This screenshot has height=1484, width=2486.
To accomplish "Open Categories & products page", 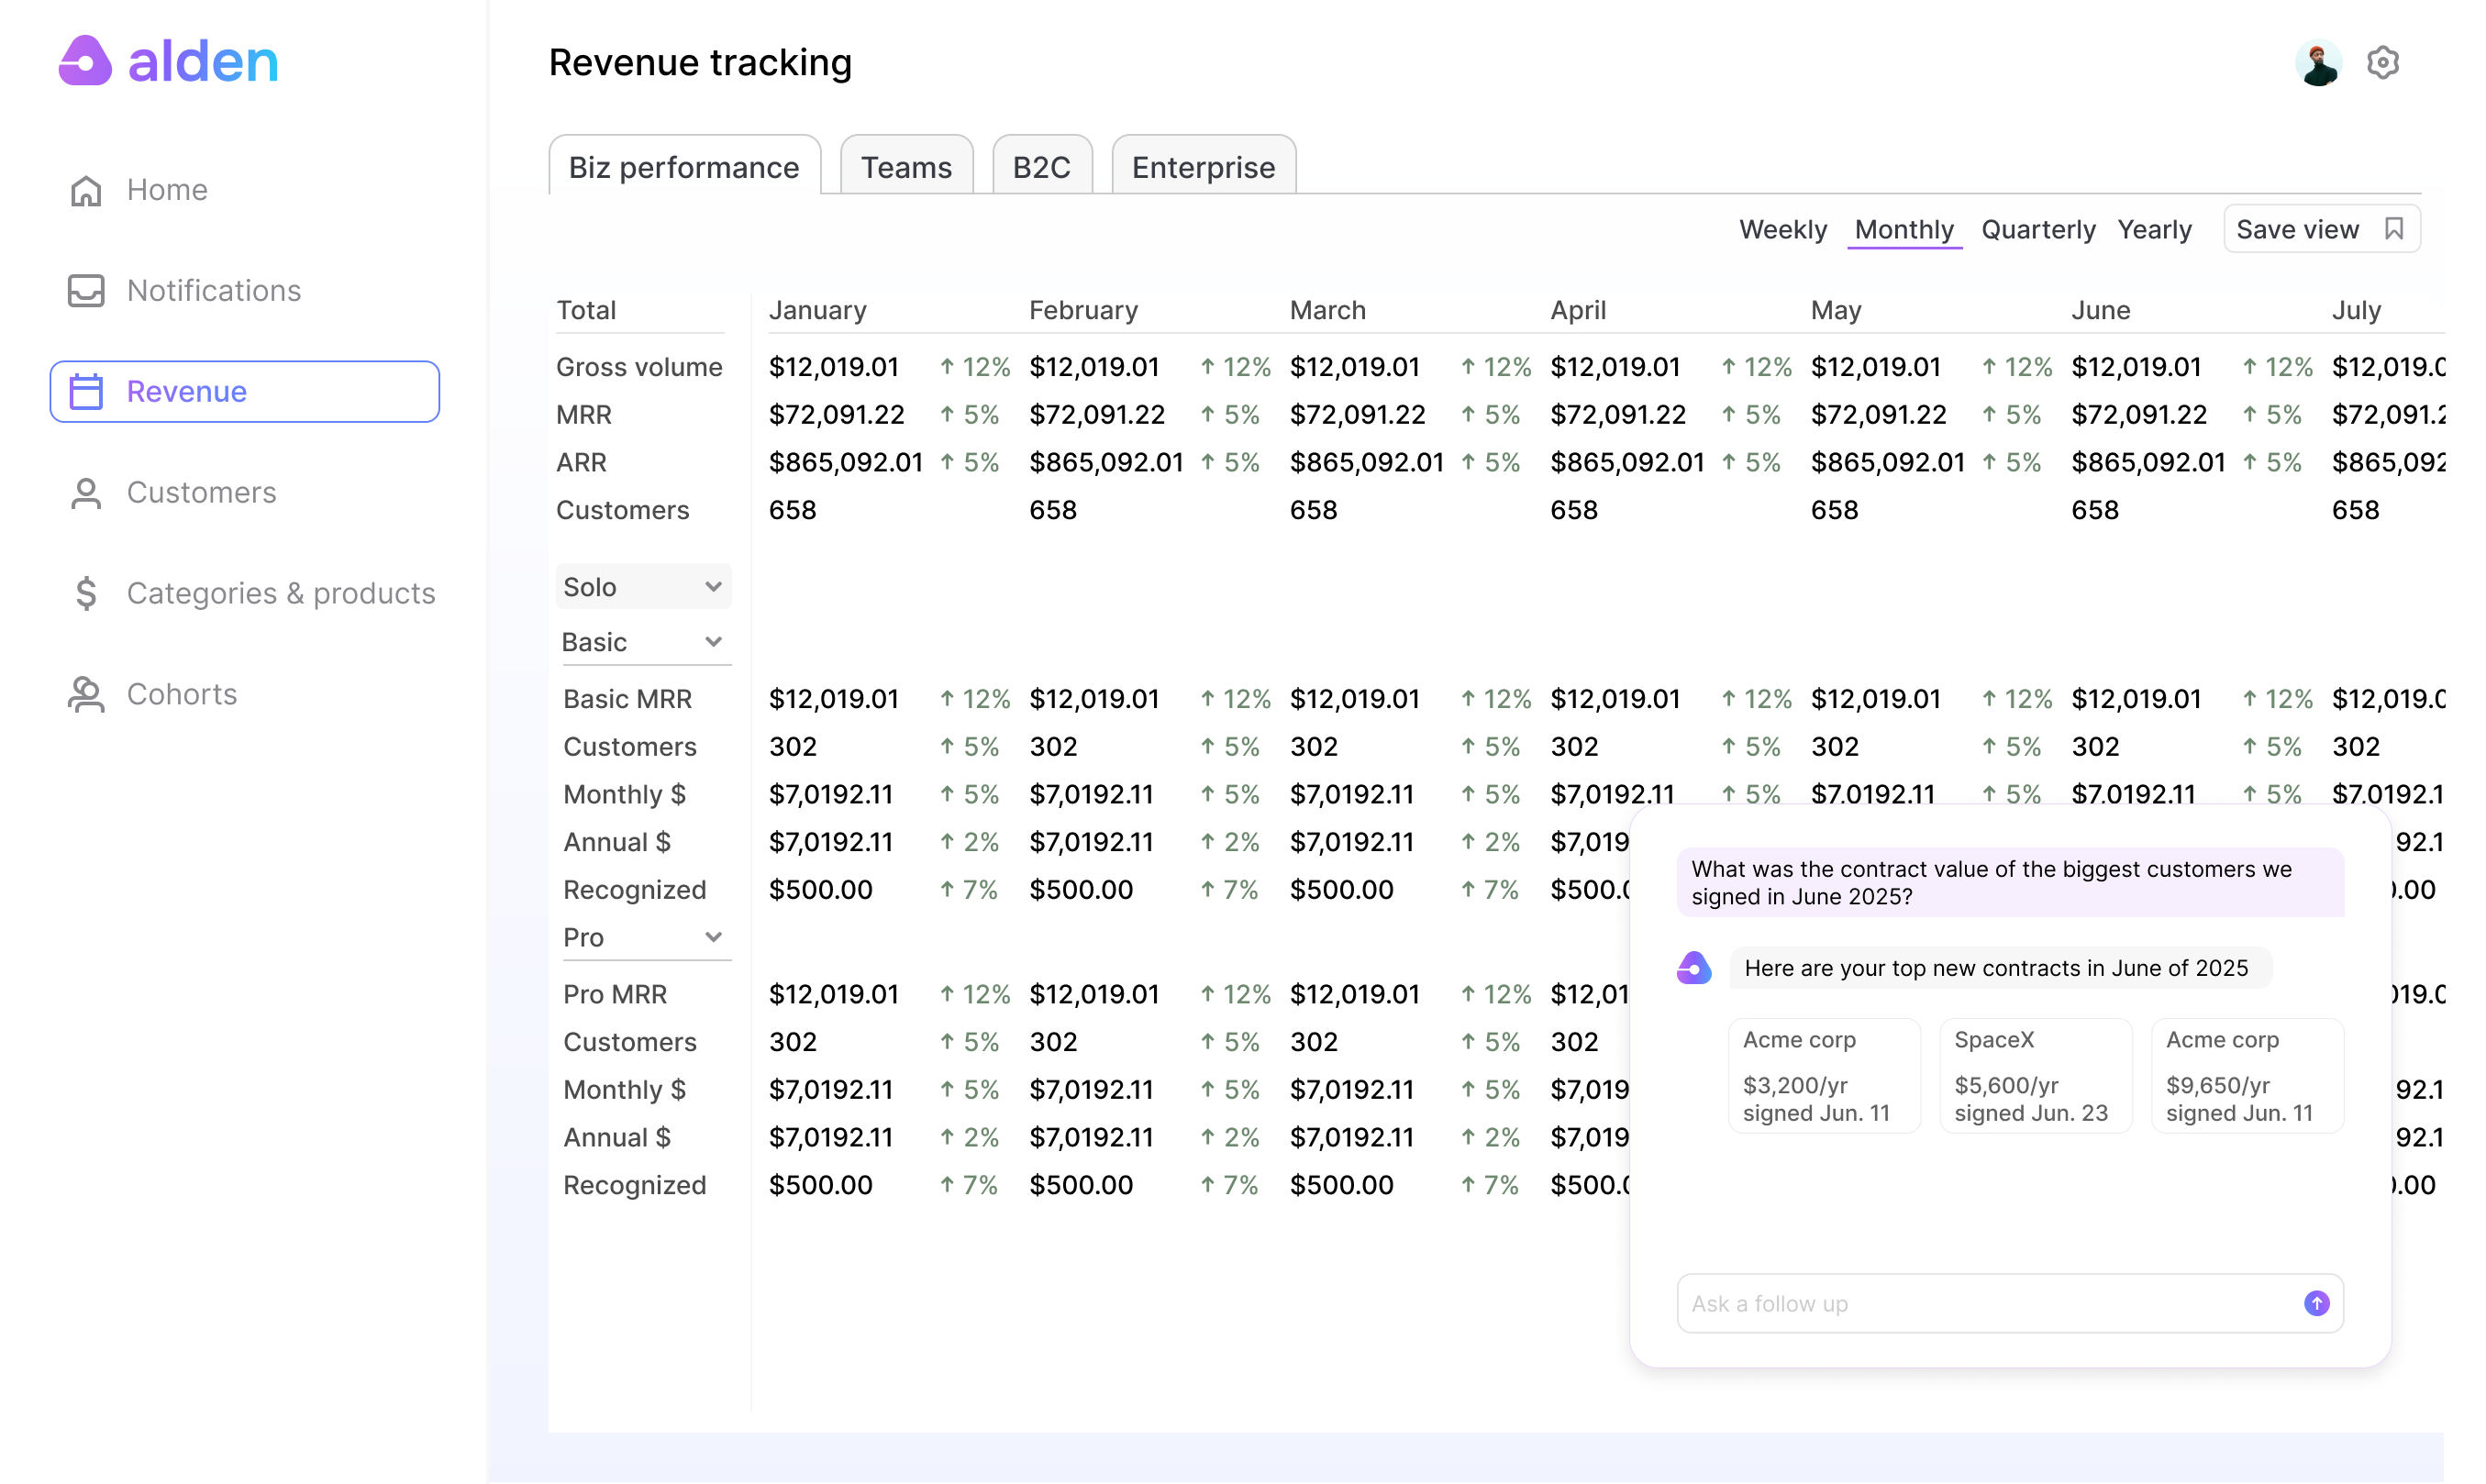I will point(280,594).
